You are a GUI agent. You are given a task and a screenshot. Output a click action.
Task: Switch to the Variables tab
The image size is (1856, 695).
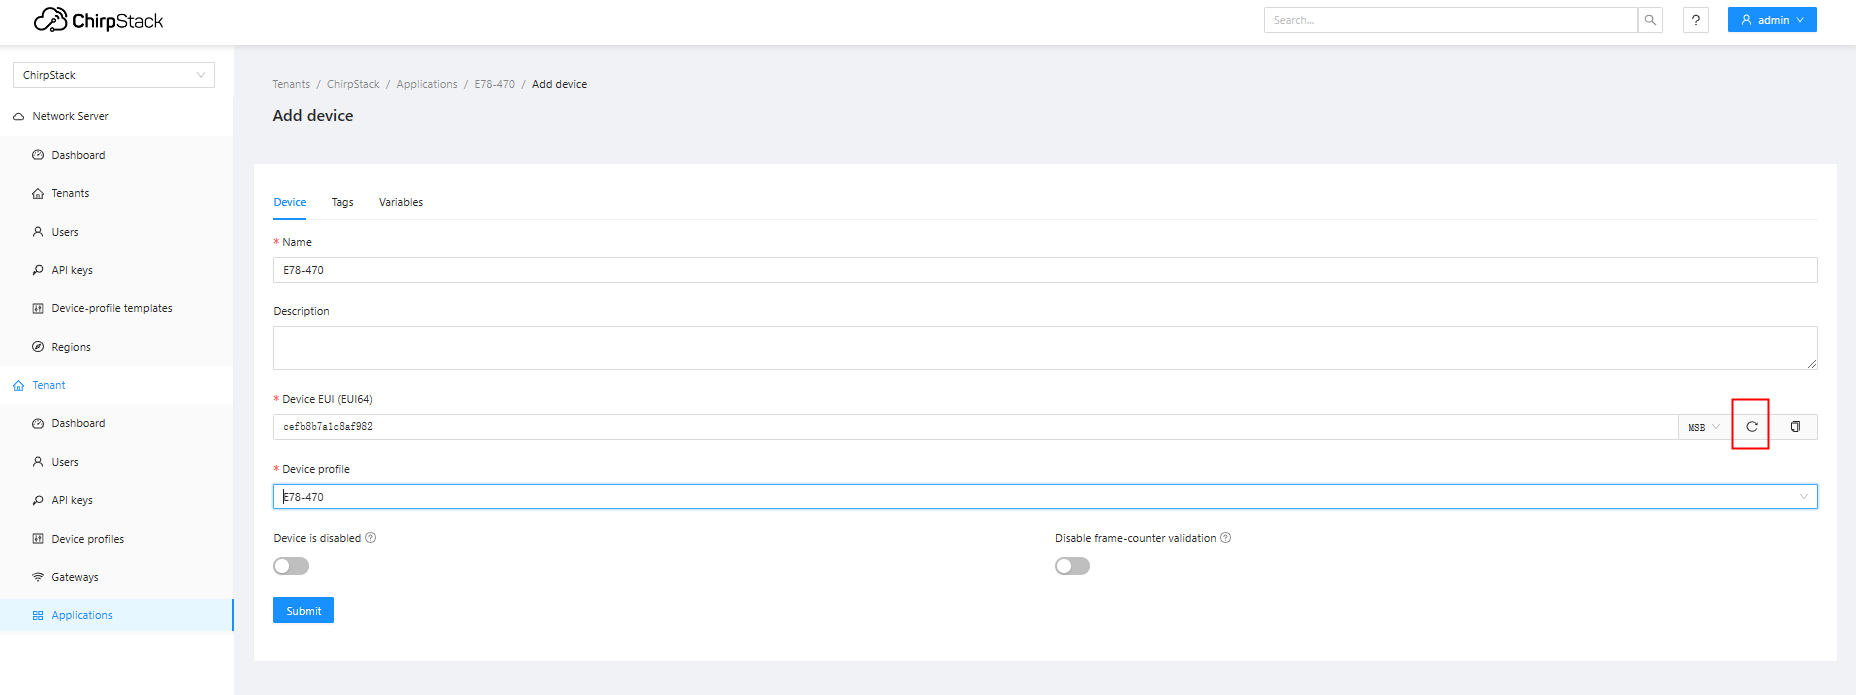click(x=400, y=202)
